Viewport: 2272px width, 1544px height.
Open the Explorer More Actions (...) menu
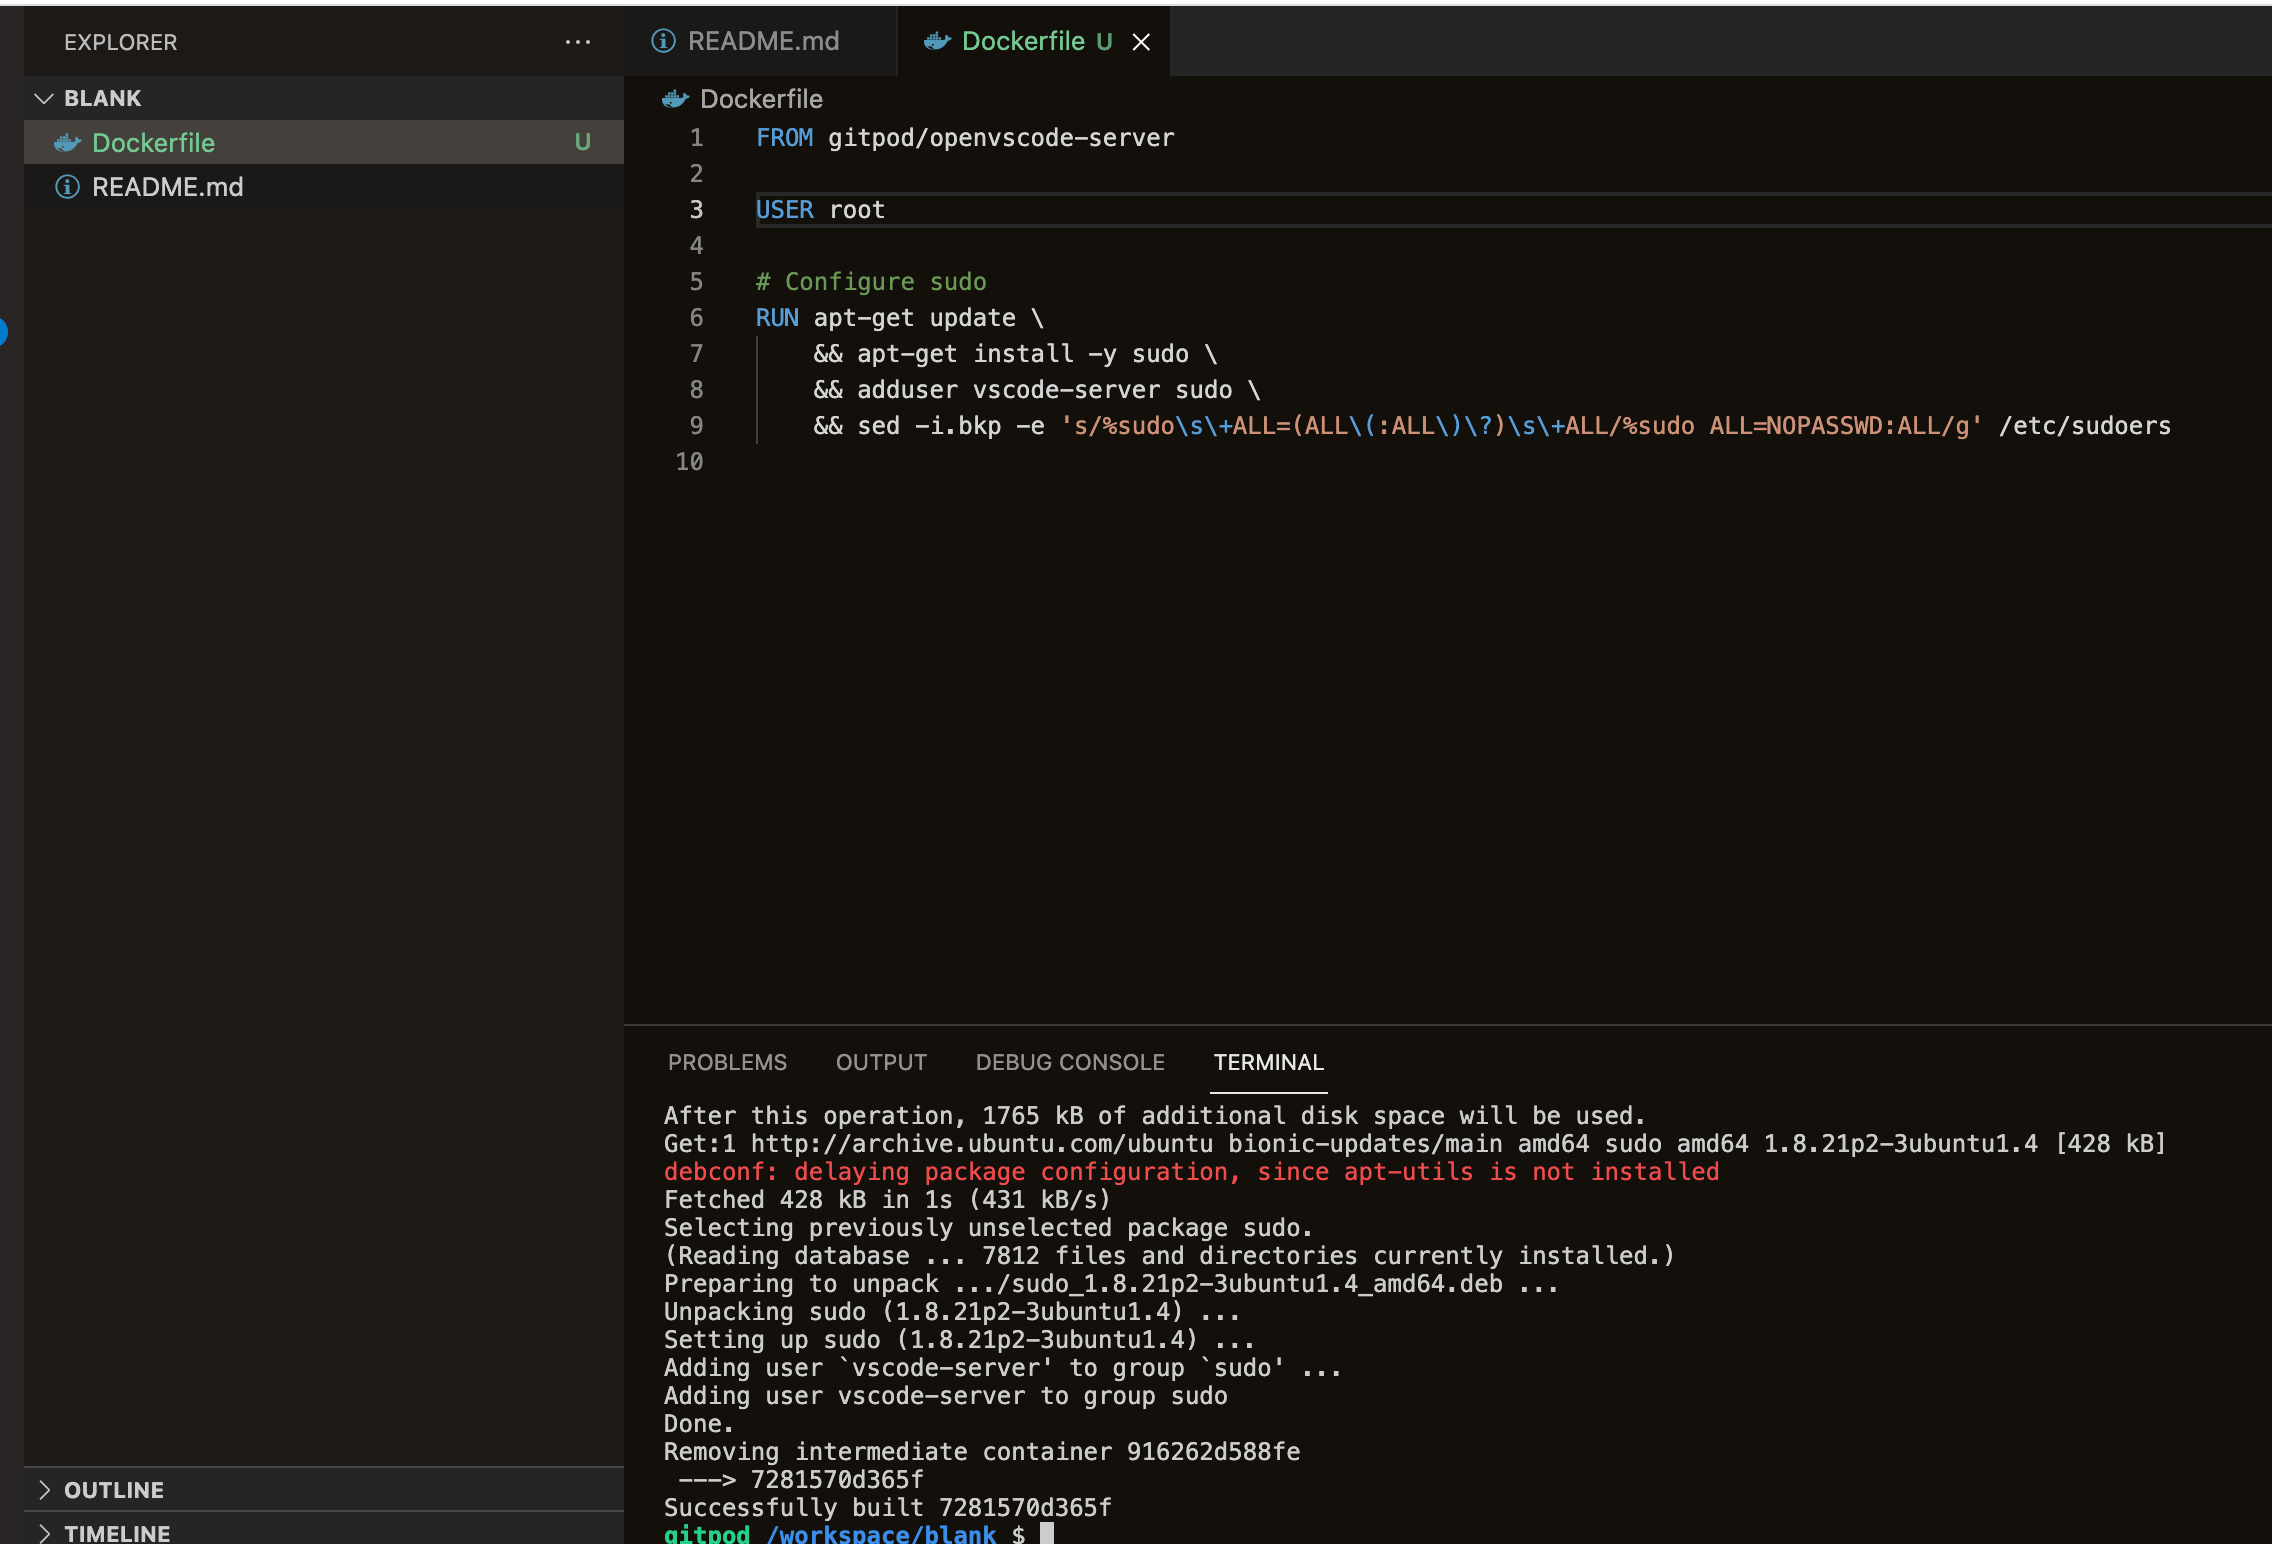click(578, 41)
